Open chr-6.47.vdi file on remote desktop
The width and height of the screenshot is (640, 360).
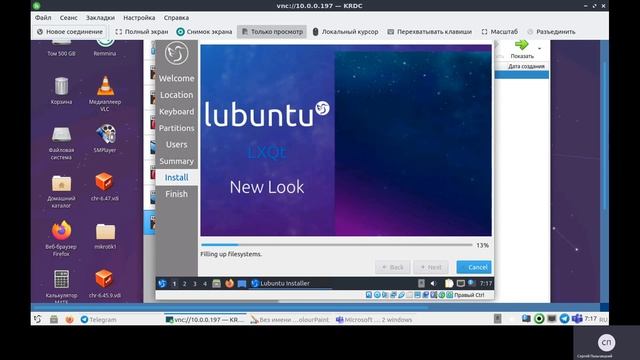click(105, 187)
